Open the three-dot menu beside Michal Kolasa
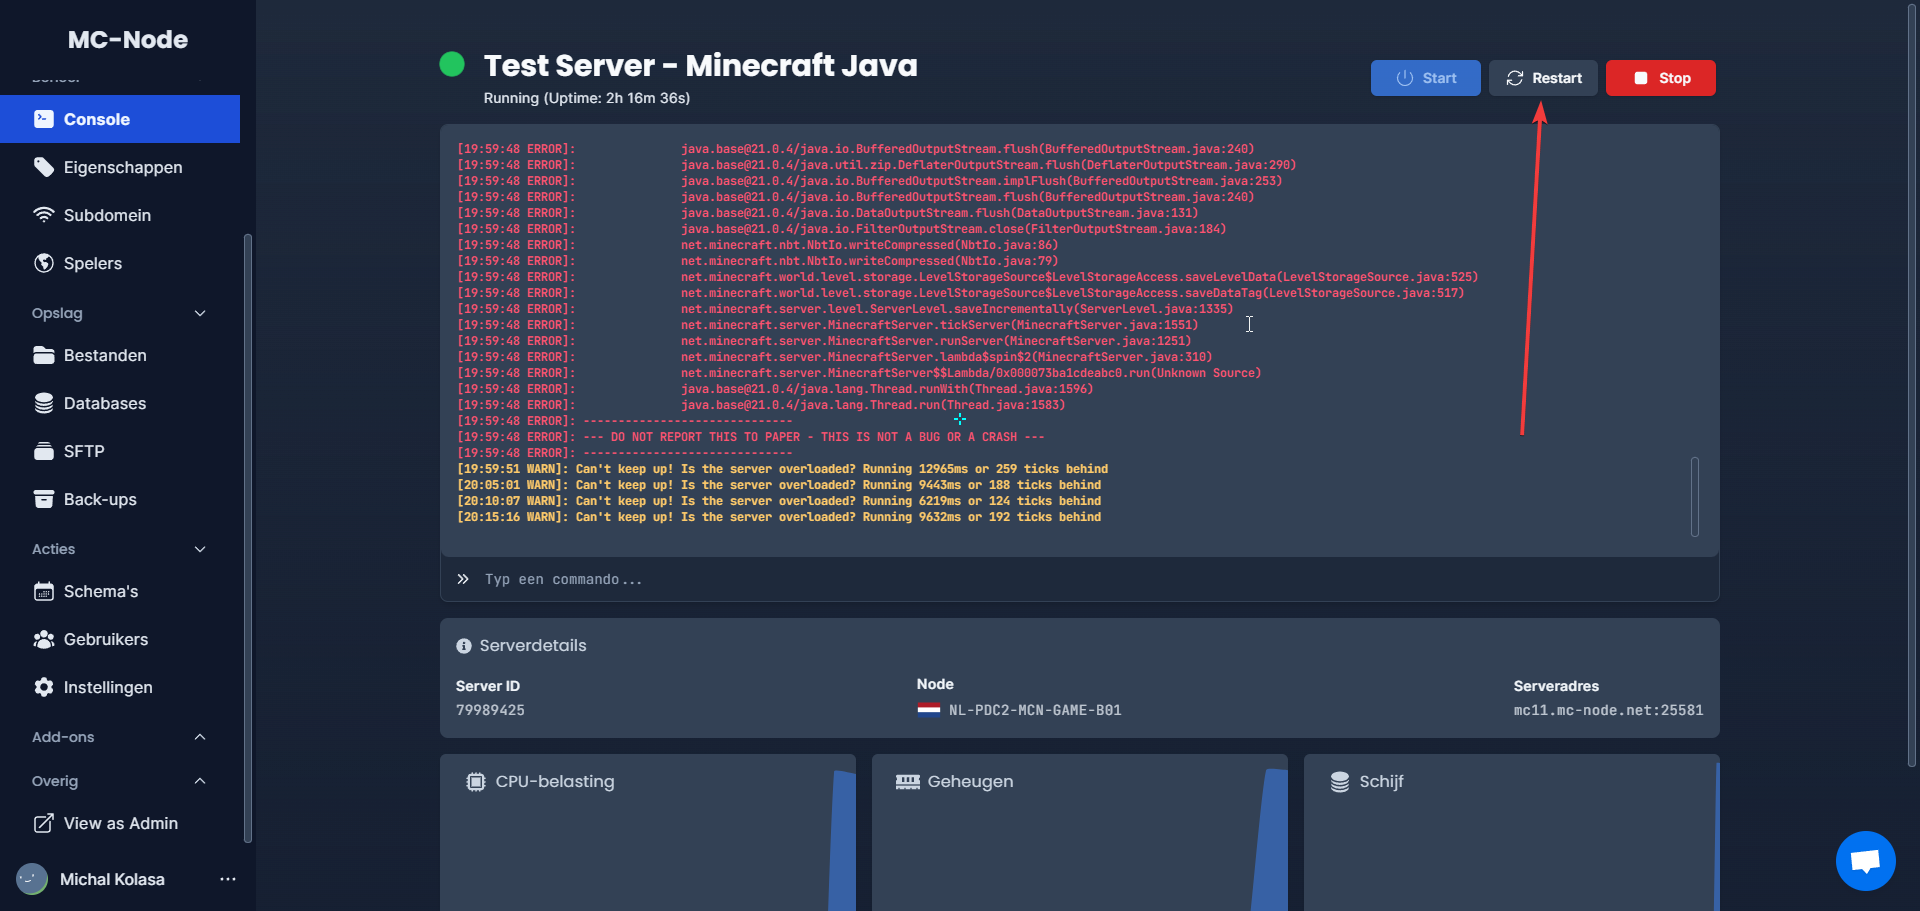Screen dimensions: 1920x911 coord(228,879)
